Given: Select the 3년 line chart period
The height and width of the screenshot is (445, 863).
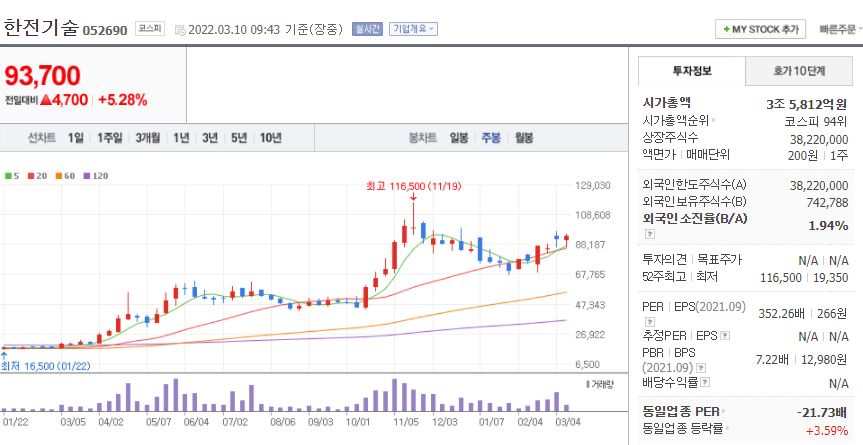Looking at the screenshot, I should pos(210,138).
